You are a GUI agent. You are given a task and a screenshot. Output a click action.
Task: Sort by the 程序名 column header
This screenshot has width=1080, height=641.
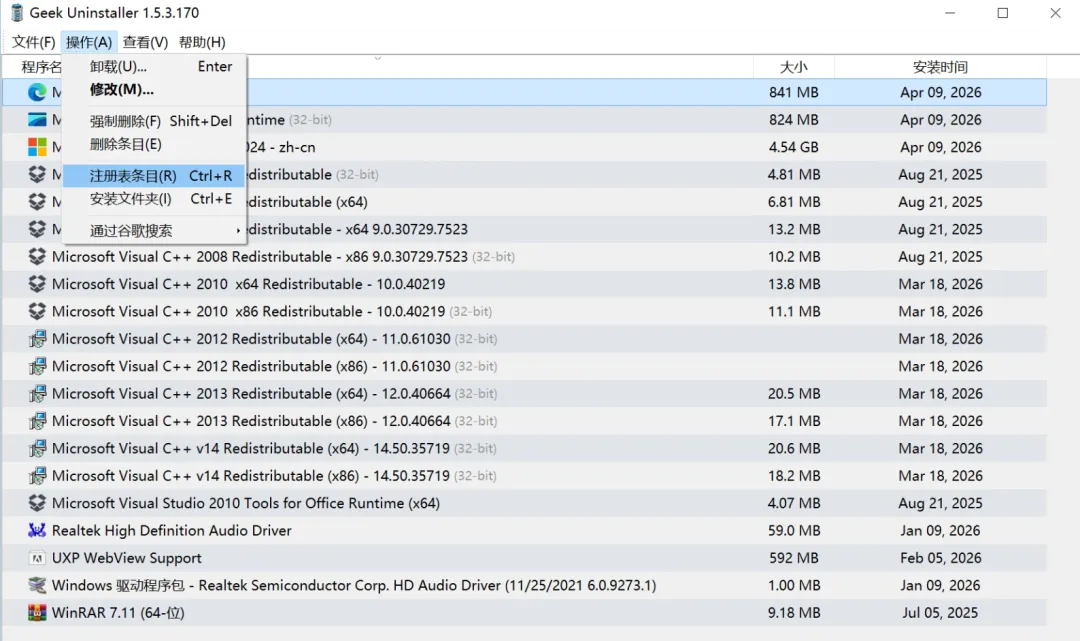pyautogui.click(x=41, y=67)
